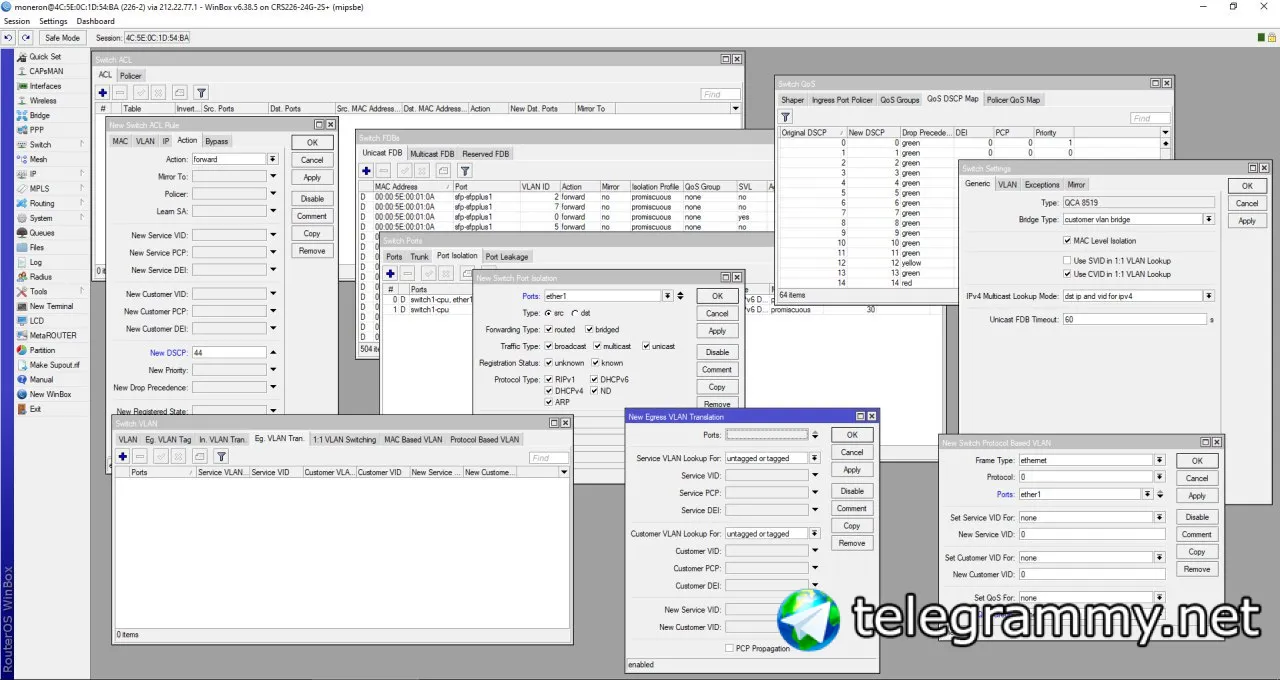Open Bridge in the sidebar

coord(39,115)
